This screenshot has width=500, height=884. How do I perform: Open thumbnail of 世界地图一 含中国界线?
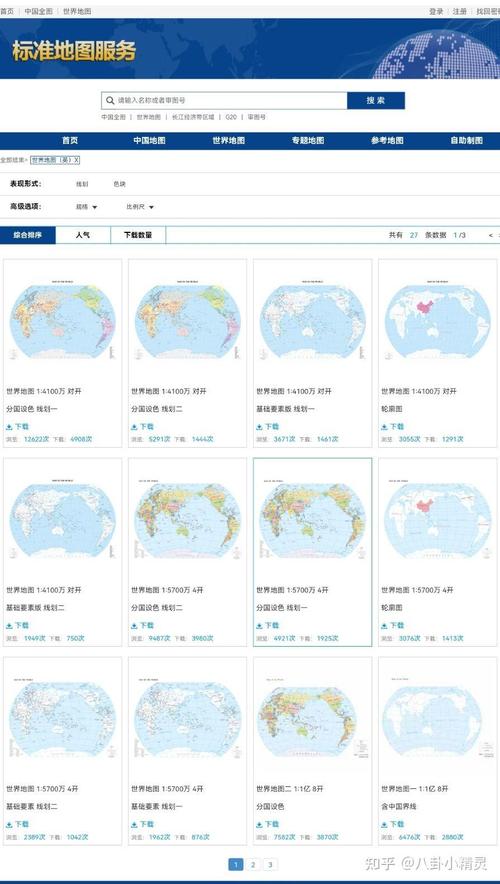click(x=437, y=717)
